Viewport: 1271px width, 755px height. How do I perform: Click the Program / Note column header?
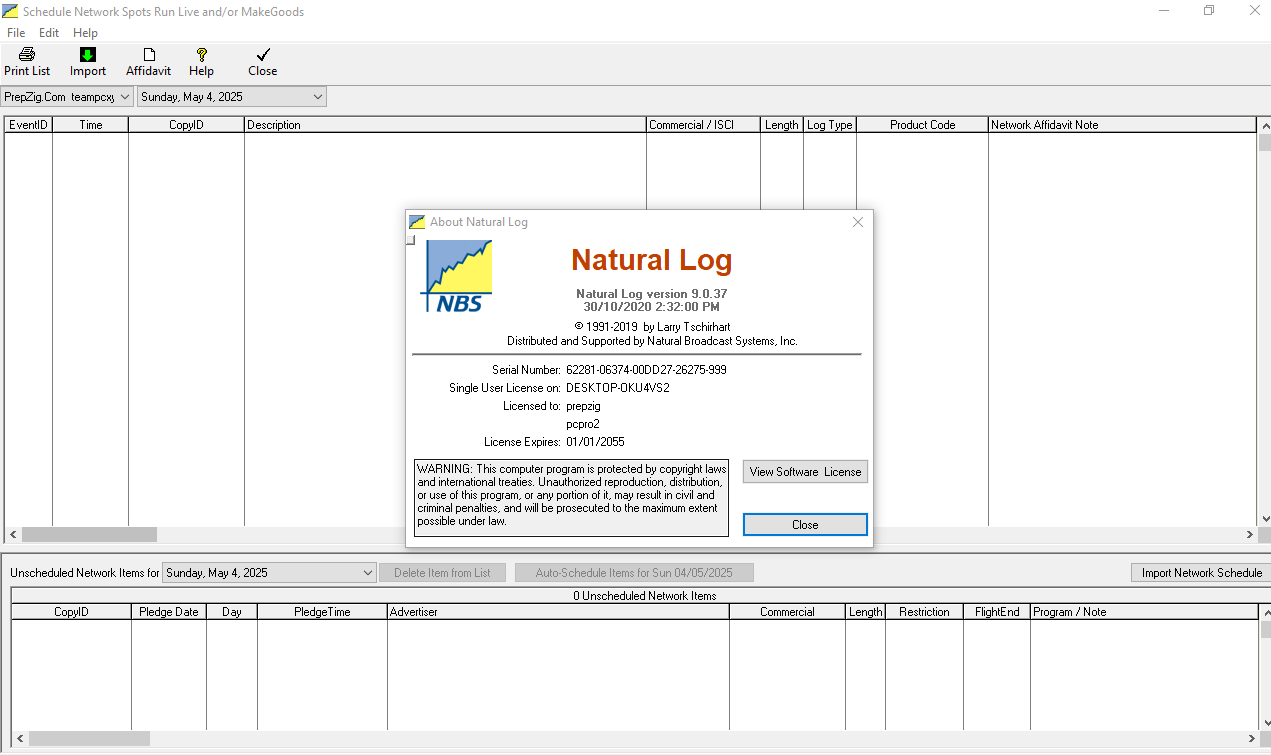pyautogui.click(x=1143, y=612)
